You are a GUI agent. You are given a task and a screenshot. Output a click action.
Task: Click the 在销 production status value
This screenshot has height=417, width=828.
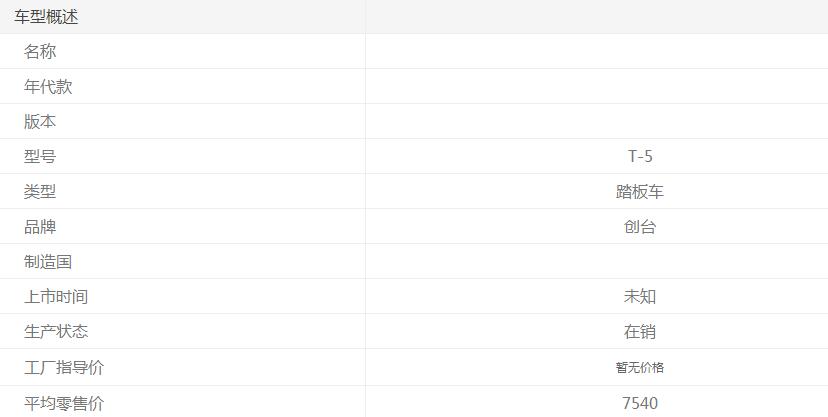[x=640, y=332]
